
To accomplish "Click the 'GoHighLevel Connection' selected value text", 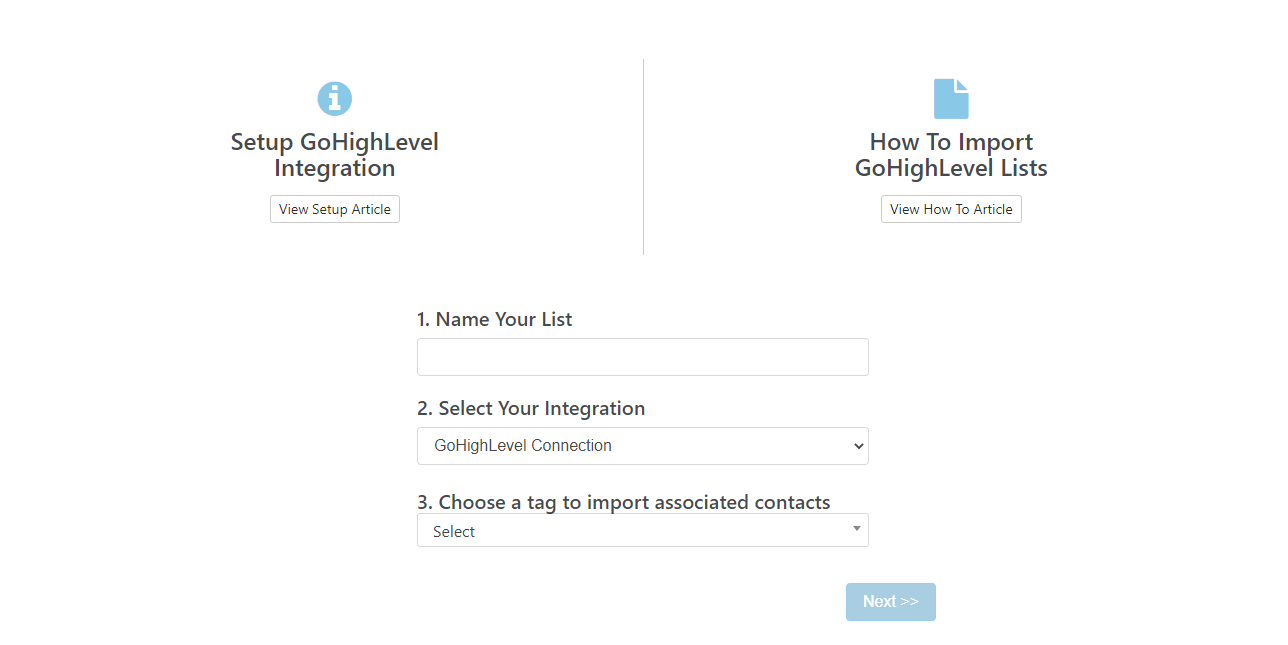I will point(522,446).
